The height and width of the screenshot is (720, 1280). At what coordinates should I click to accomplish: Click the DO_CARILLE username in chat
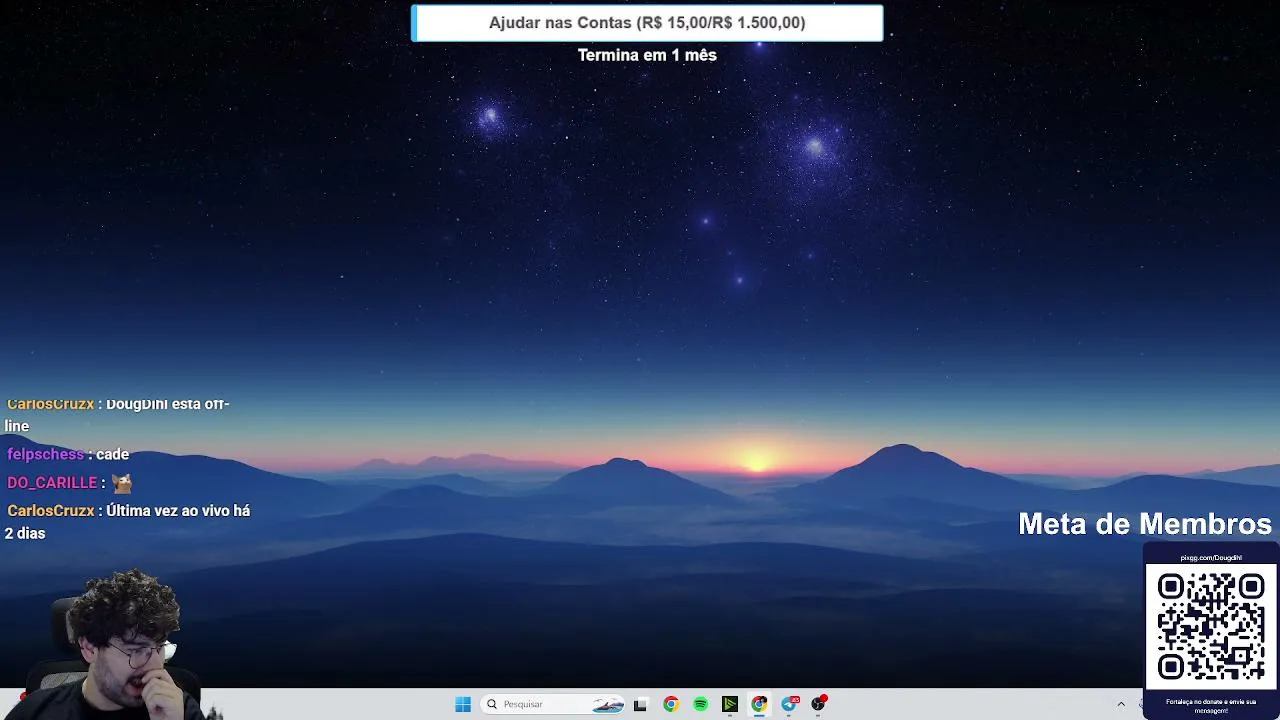point(52,482)
